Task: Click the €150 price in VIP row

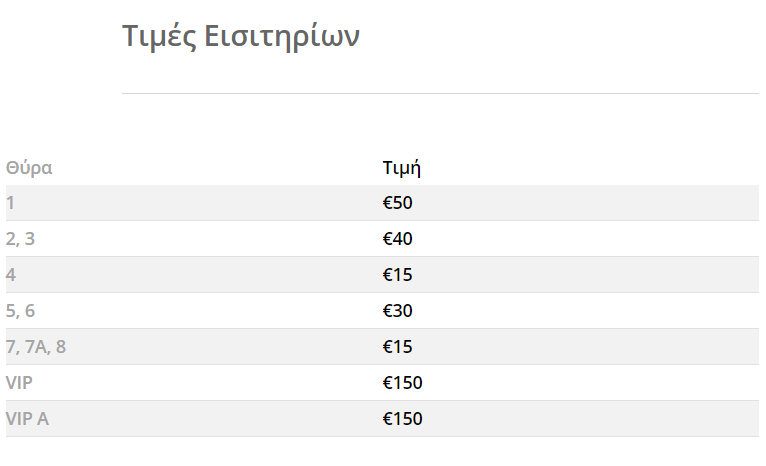Action: click(x=403, y=383)
